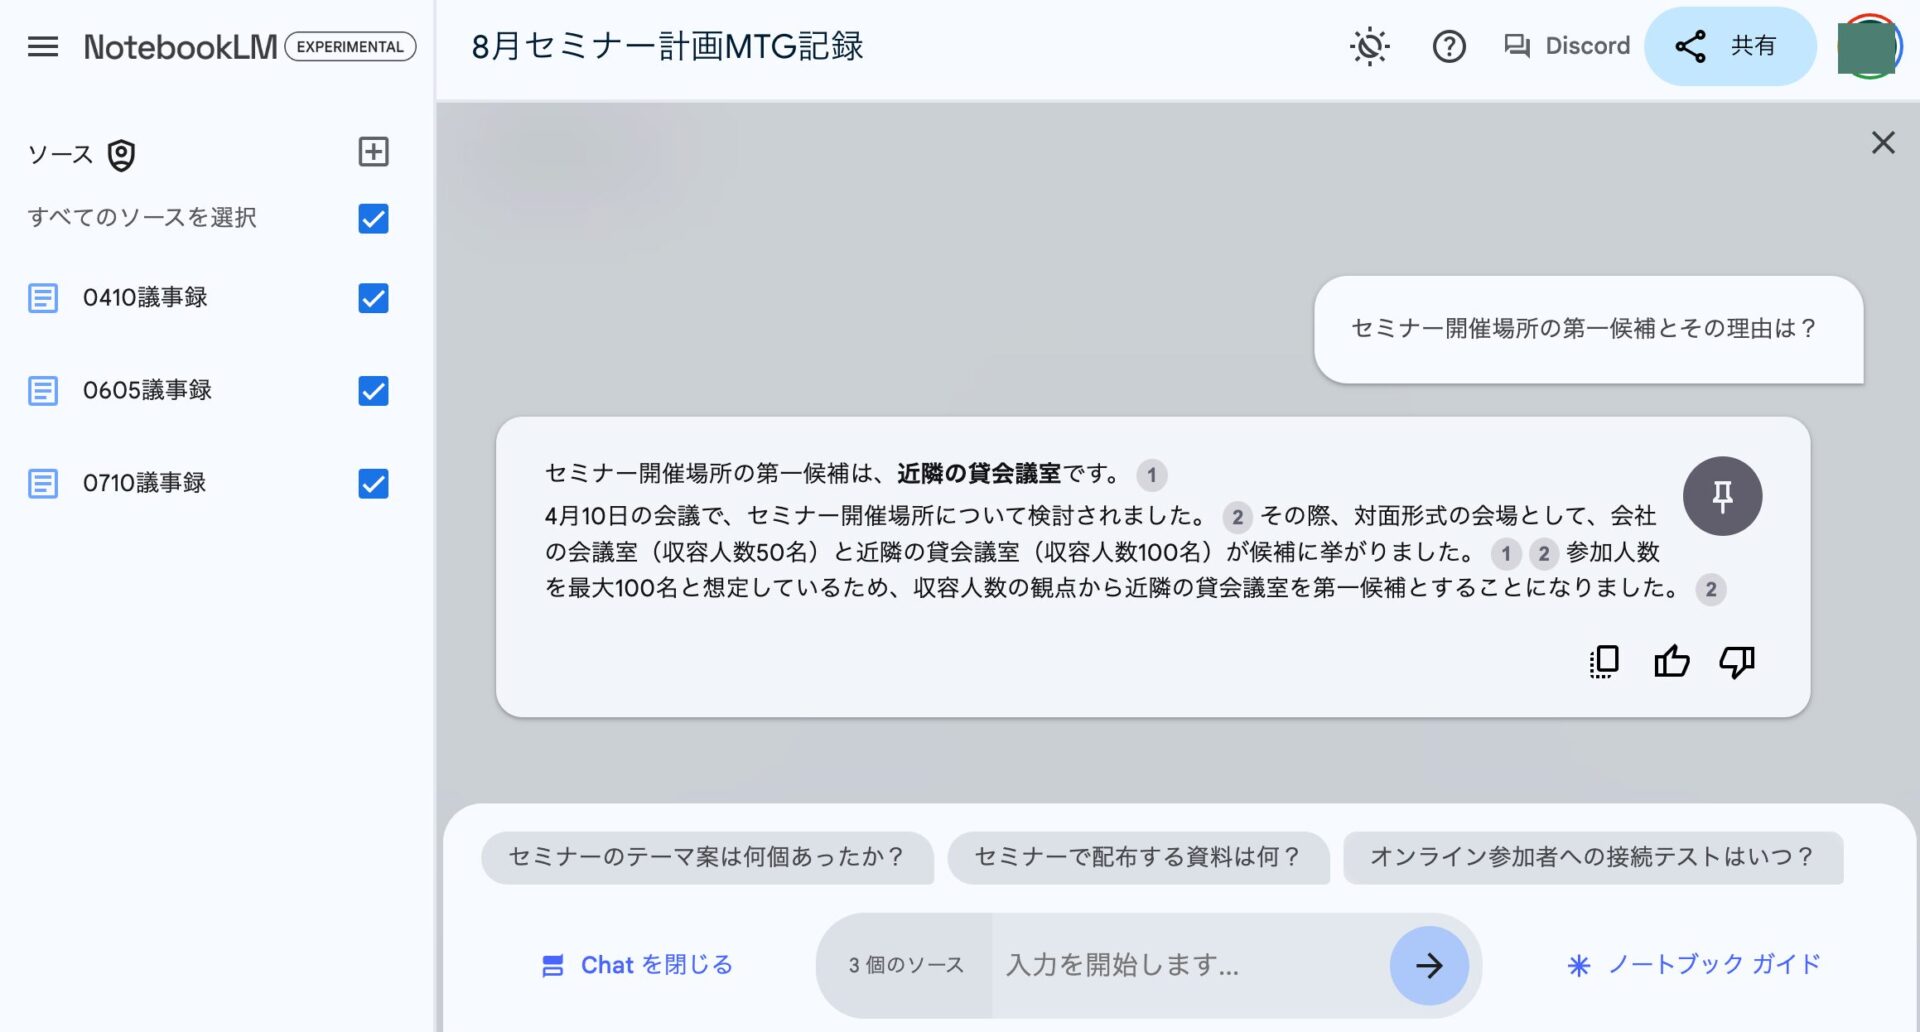Click the 共有 share button
Viewport: 1920px width, 1032px height.
[x=1729, y=47]
